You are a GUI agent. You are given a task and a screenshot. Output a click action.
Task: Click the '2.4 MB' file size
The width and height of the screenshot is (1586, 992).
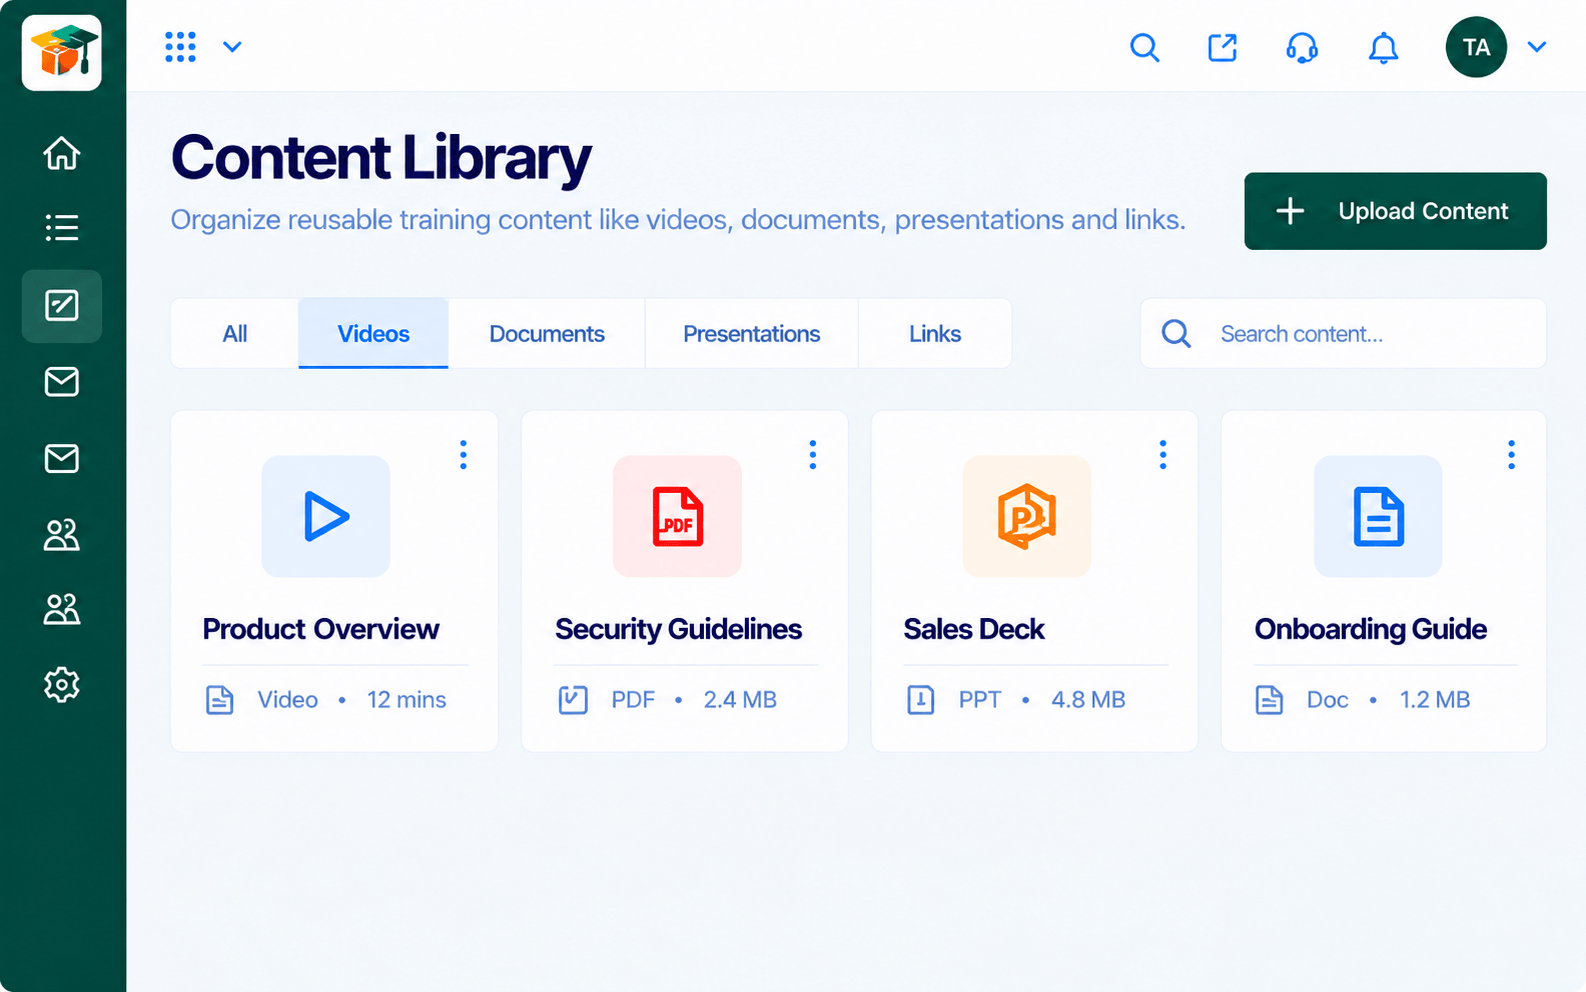pyautogui.click(x=740, y=700)
